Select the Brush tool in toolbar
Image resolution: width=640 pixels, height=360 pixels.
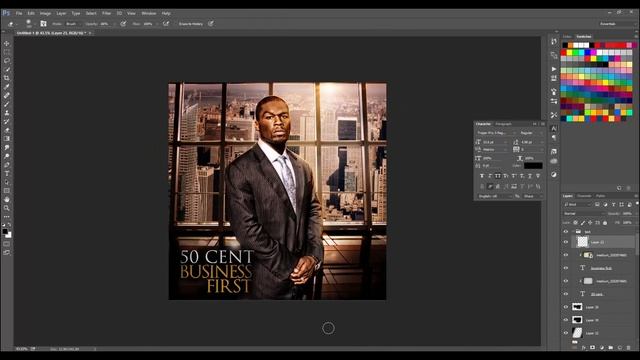click(x=7, y=104)
